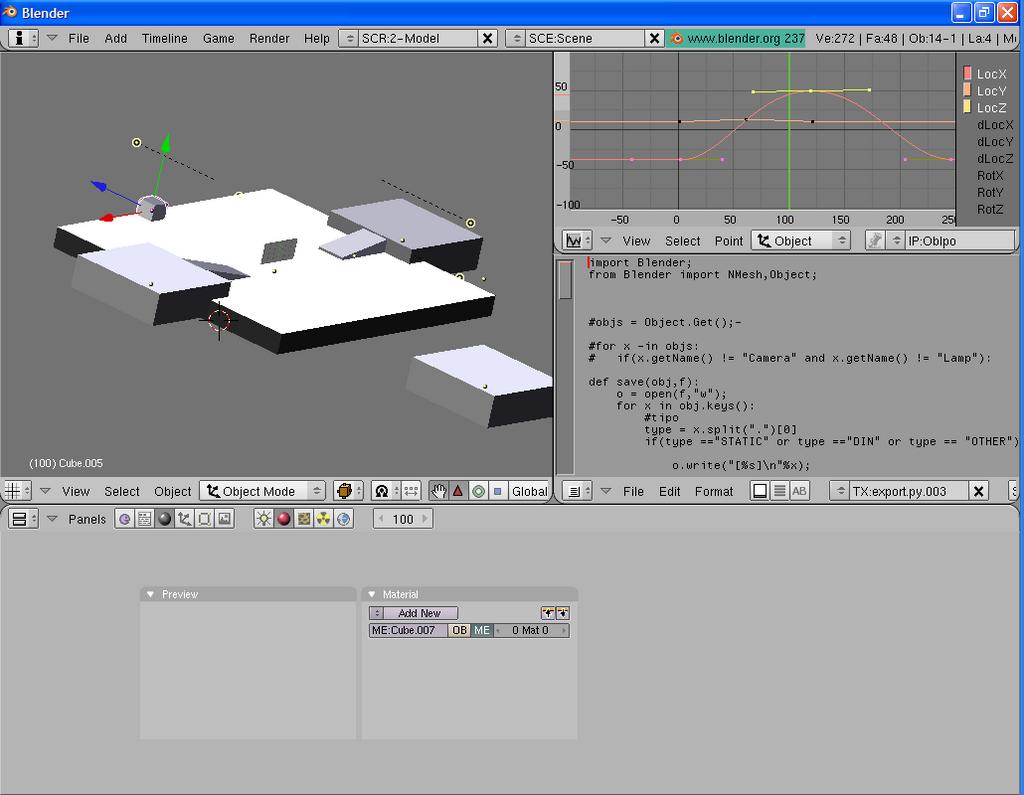Unlink the TX:export.py.003 text block

pyautogui.click(x=978, y=491)
